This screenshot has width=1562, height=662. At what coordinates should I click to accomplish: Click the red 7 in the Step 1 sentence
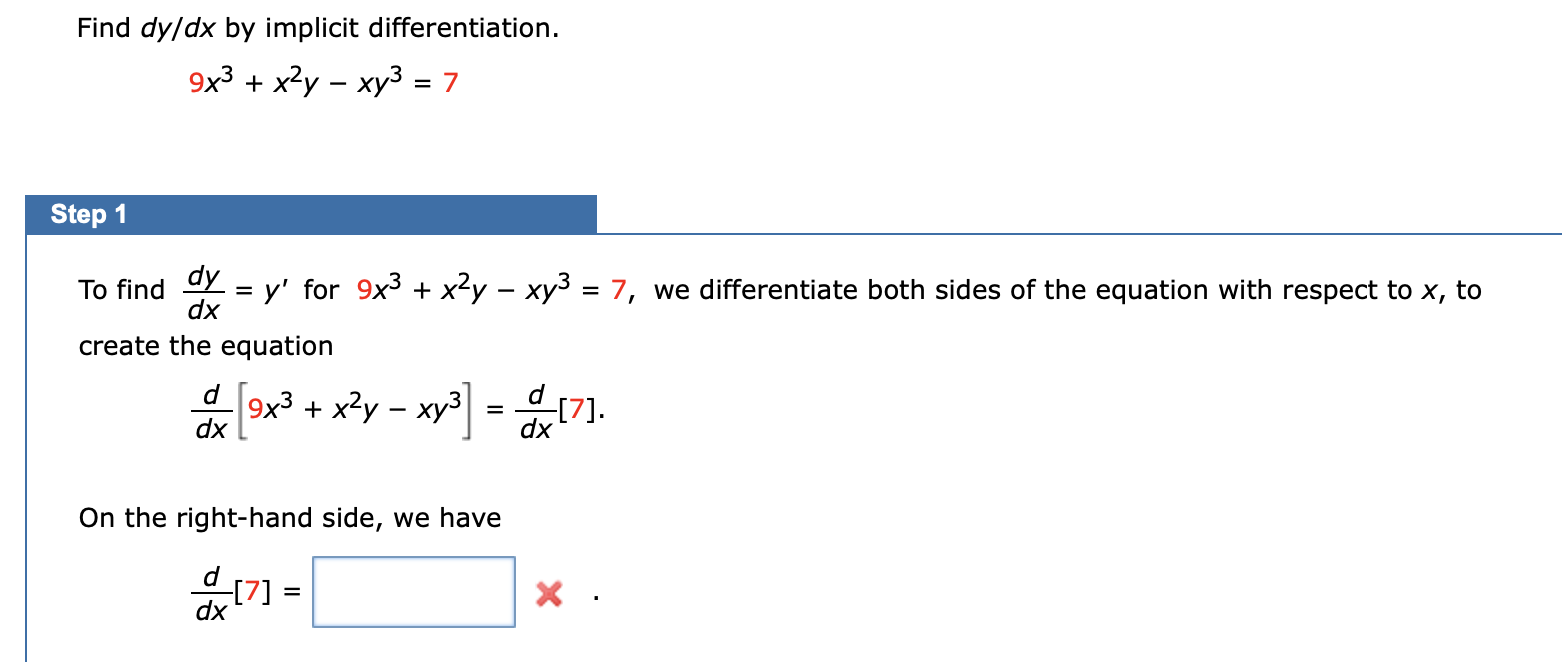click(619, 291)
